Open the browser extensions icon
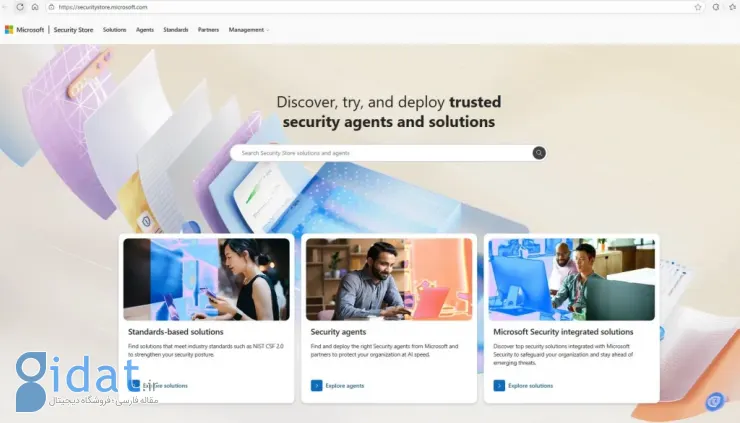 (x=715, y=7)
